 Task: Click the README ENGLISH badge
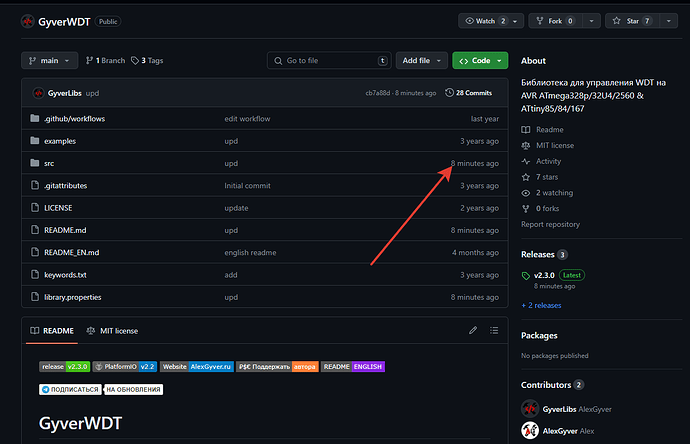pos(353,367)
